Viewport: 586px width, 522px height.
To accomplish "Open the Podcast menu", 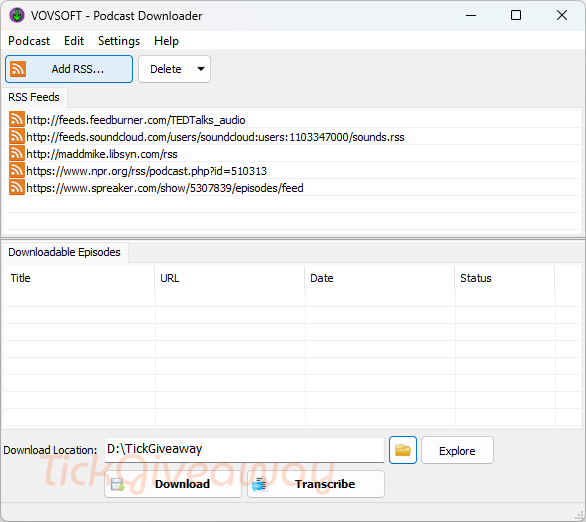I will [x=29, y=41].
